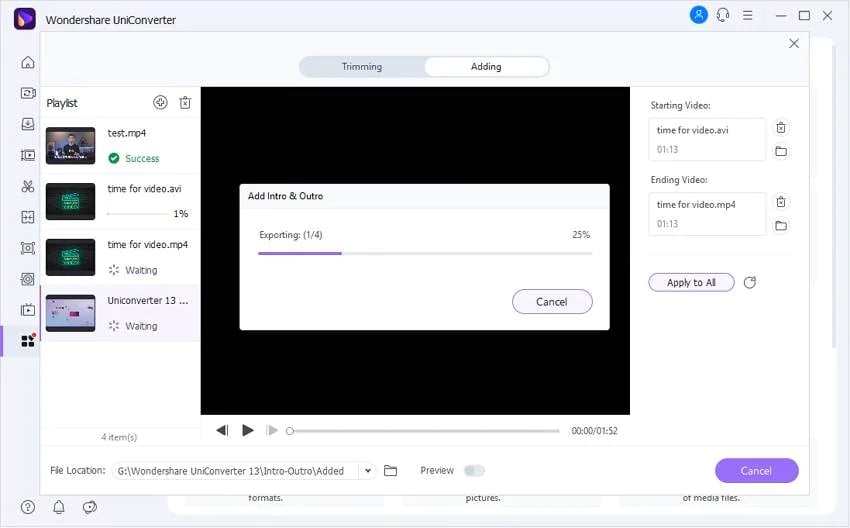Image resolution: width=850 pixels, height=528 pixels.
Task: Expand the File Location path dropdown
Action: click(x=368, y=471)
